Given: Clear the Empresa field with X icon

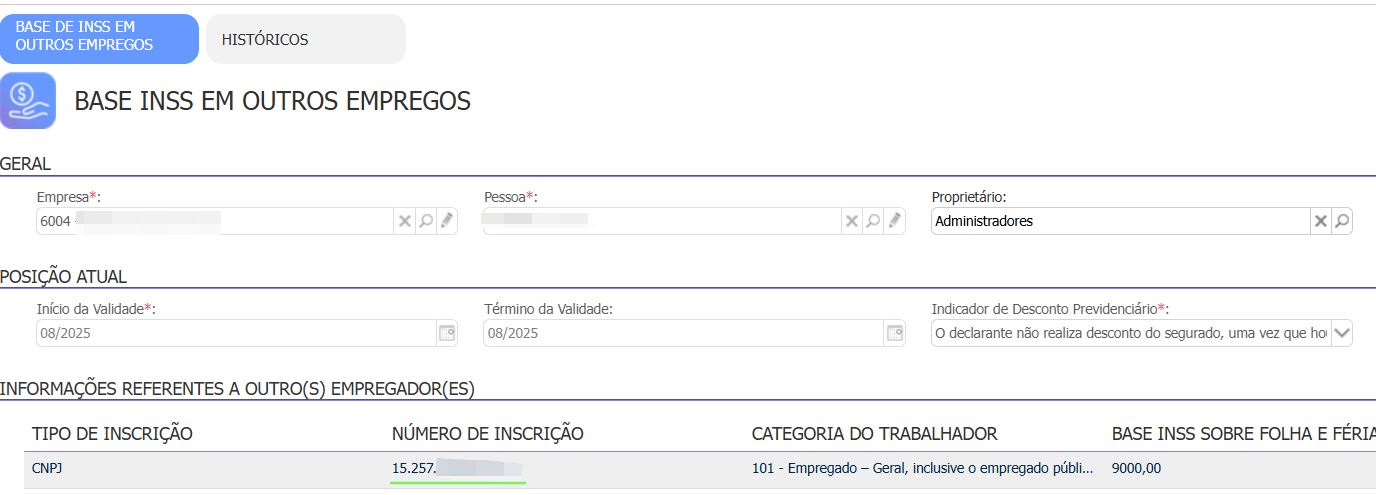Looking at the screenshot, I should point(405,221).
